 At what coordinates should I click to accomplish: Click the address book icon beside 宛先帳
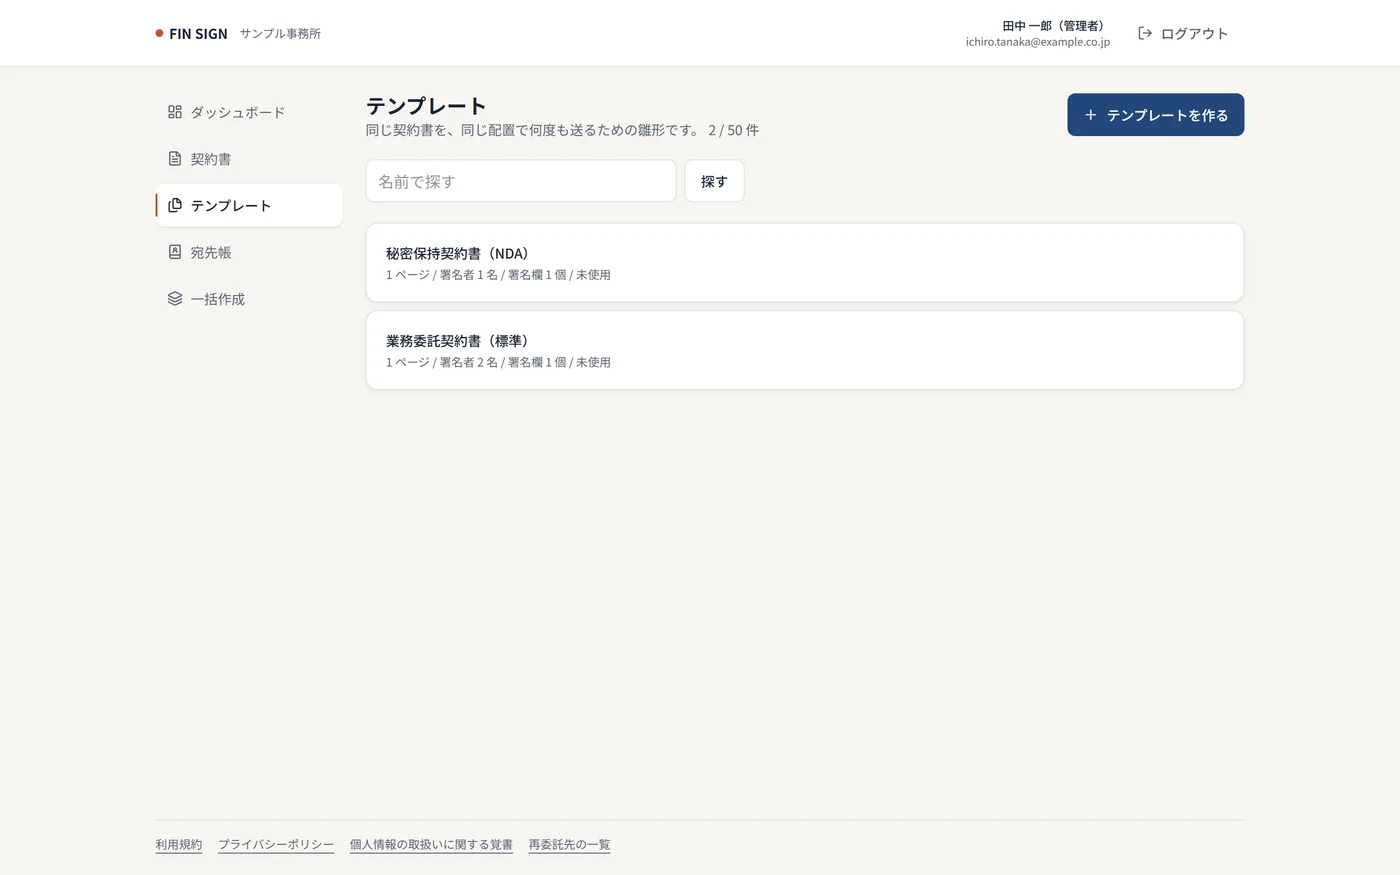point(175,252)
